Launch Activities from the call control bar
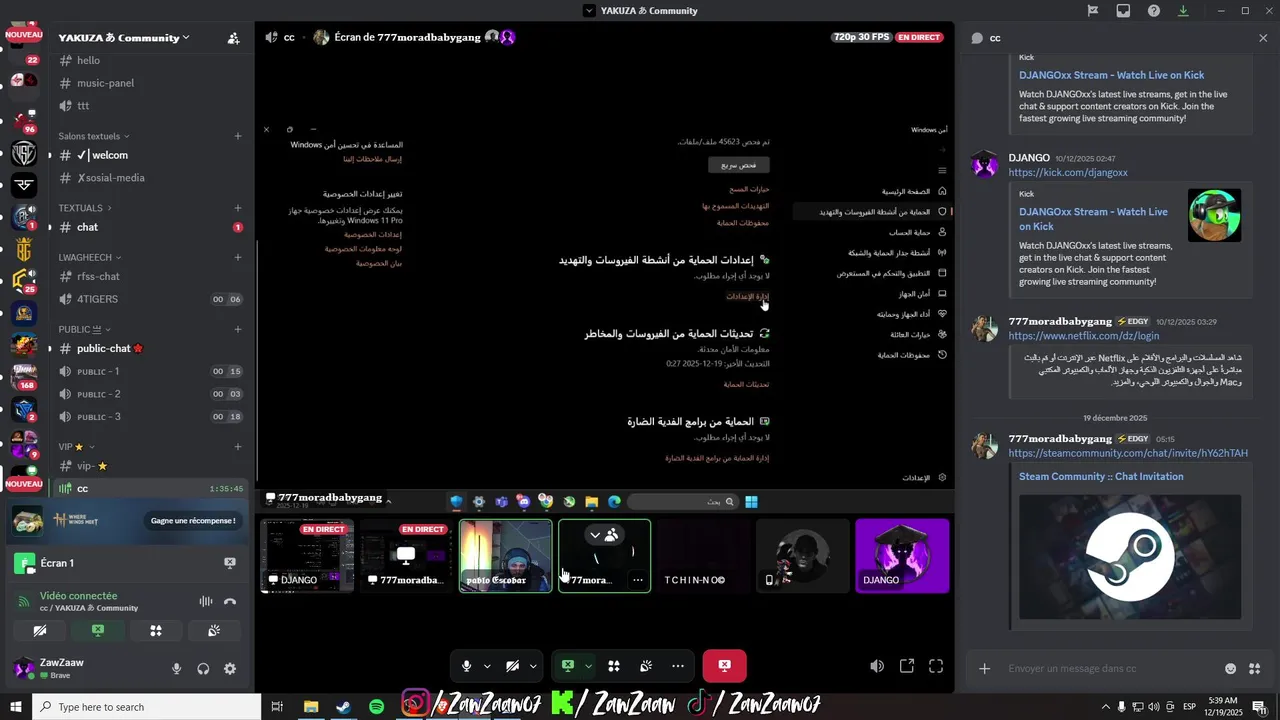The image size is (1280, 720). (x=614, y=666)
